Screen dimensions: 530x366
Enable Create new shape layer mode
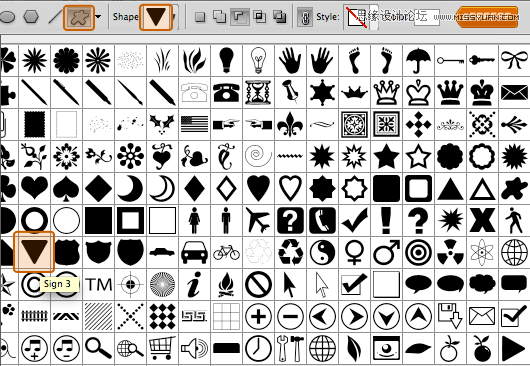(x=200, y=17)
